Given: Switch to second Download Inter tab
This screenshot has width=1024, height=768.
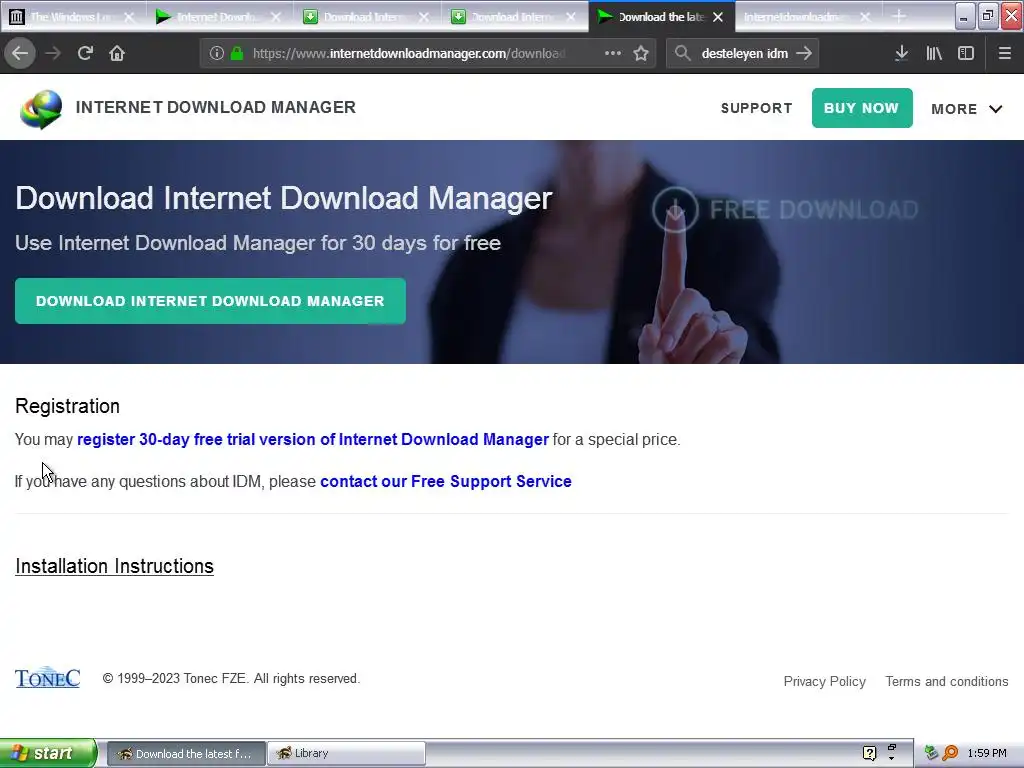Looking at the screenshot, I should coord(515,17).
